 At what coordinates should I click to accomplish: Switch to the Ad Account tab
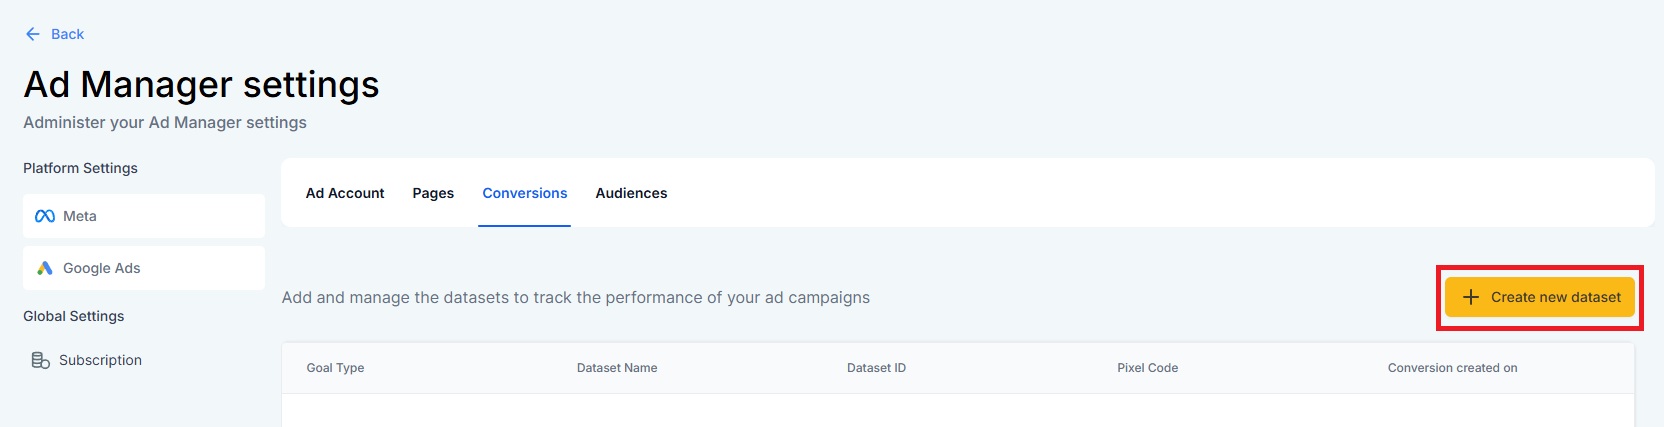point(345,193)
